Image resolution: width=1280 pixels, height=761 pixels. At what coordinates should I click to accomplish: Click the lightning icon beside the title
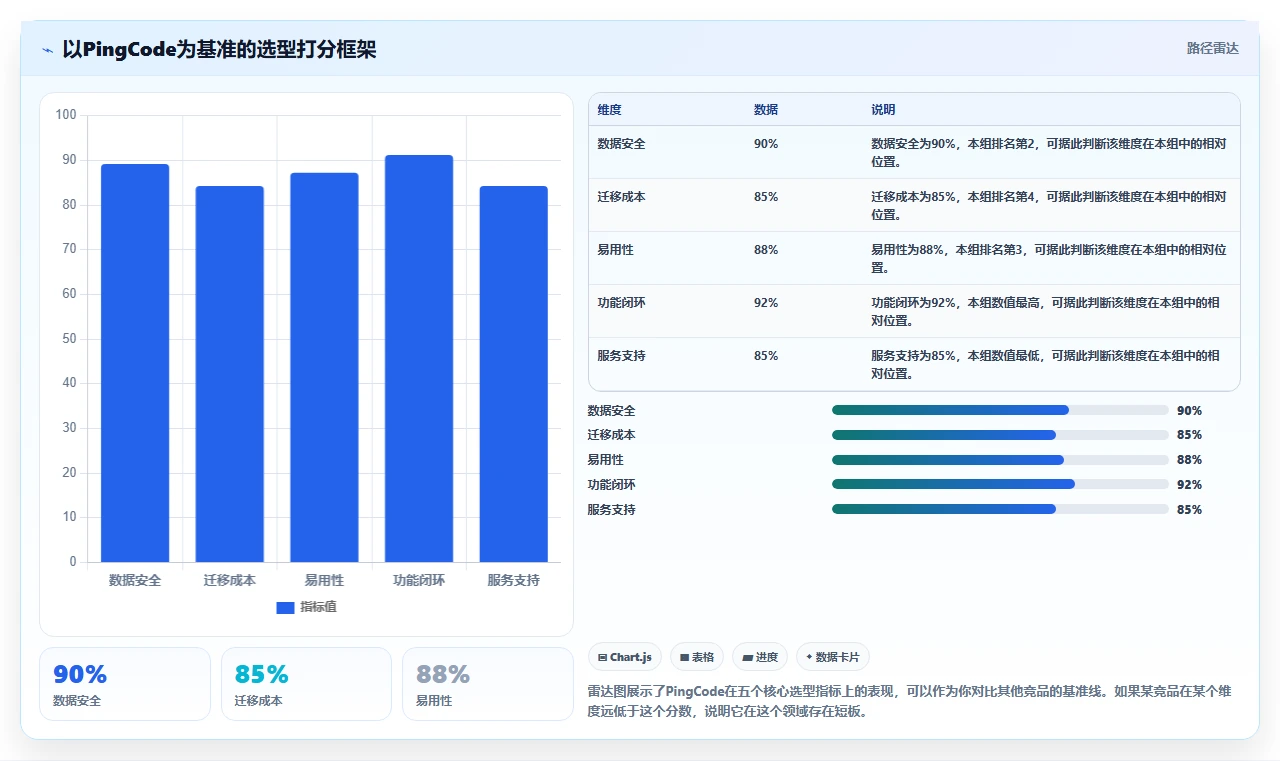click(x=47, y=50)
